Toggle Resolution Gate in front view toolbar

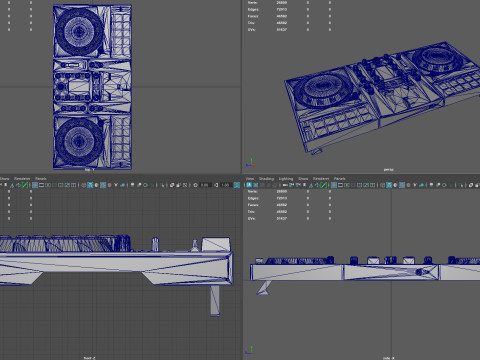coord(48,185)
